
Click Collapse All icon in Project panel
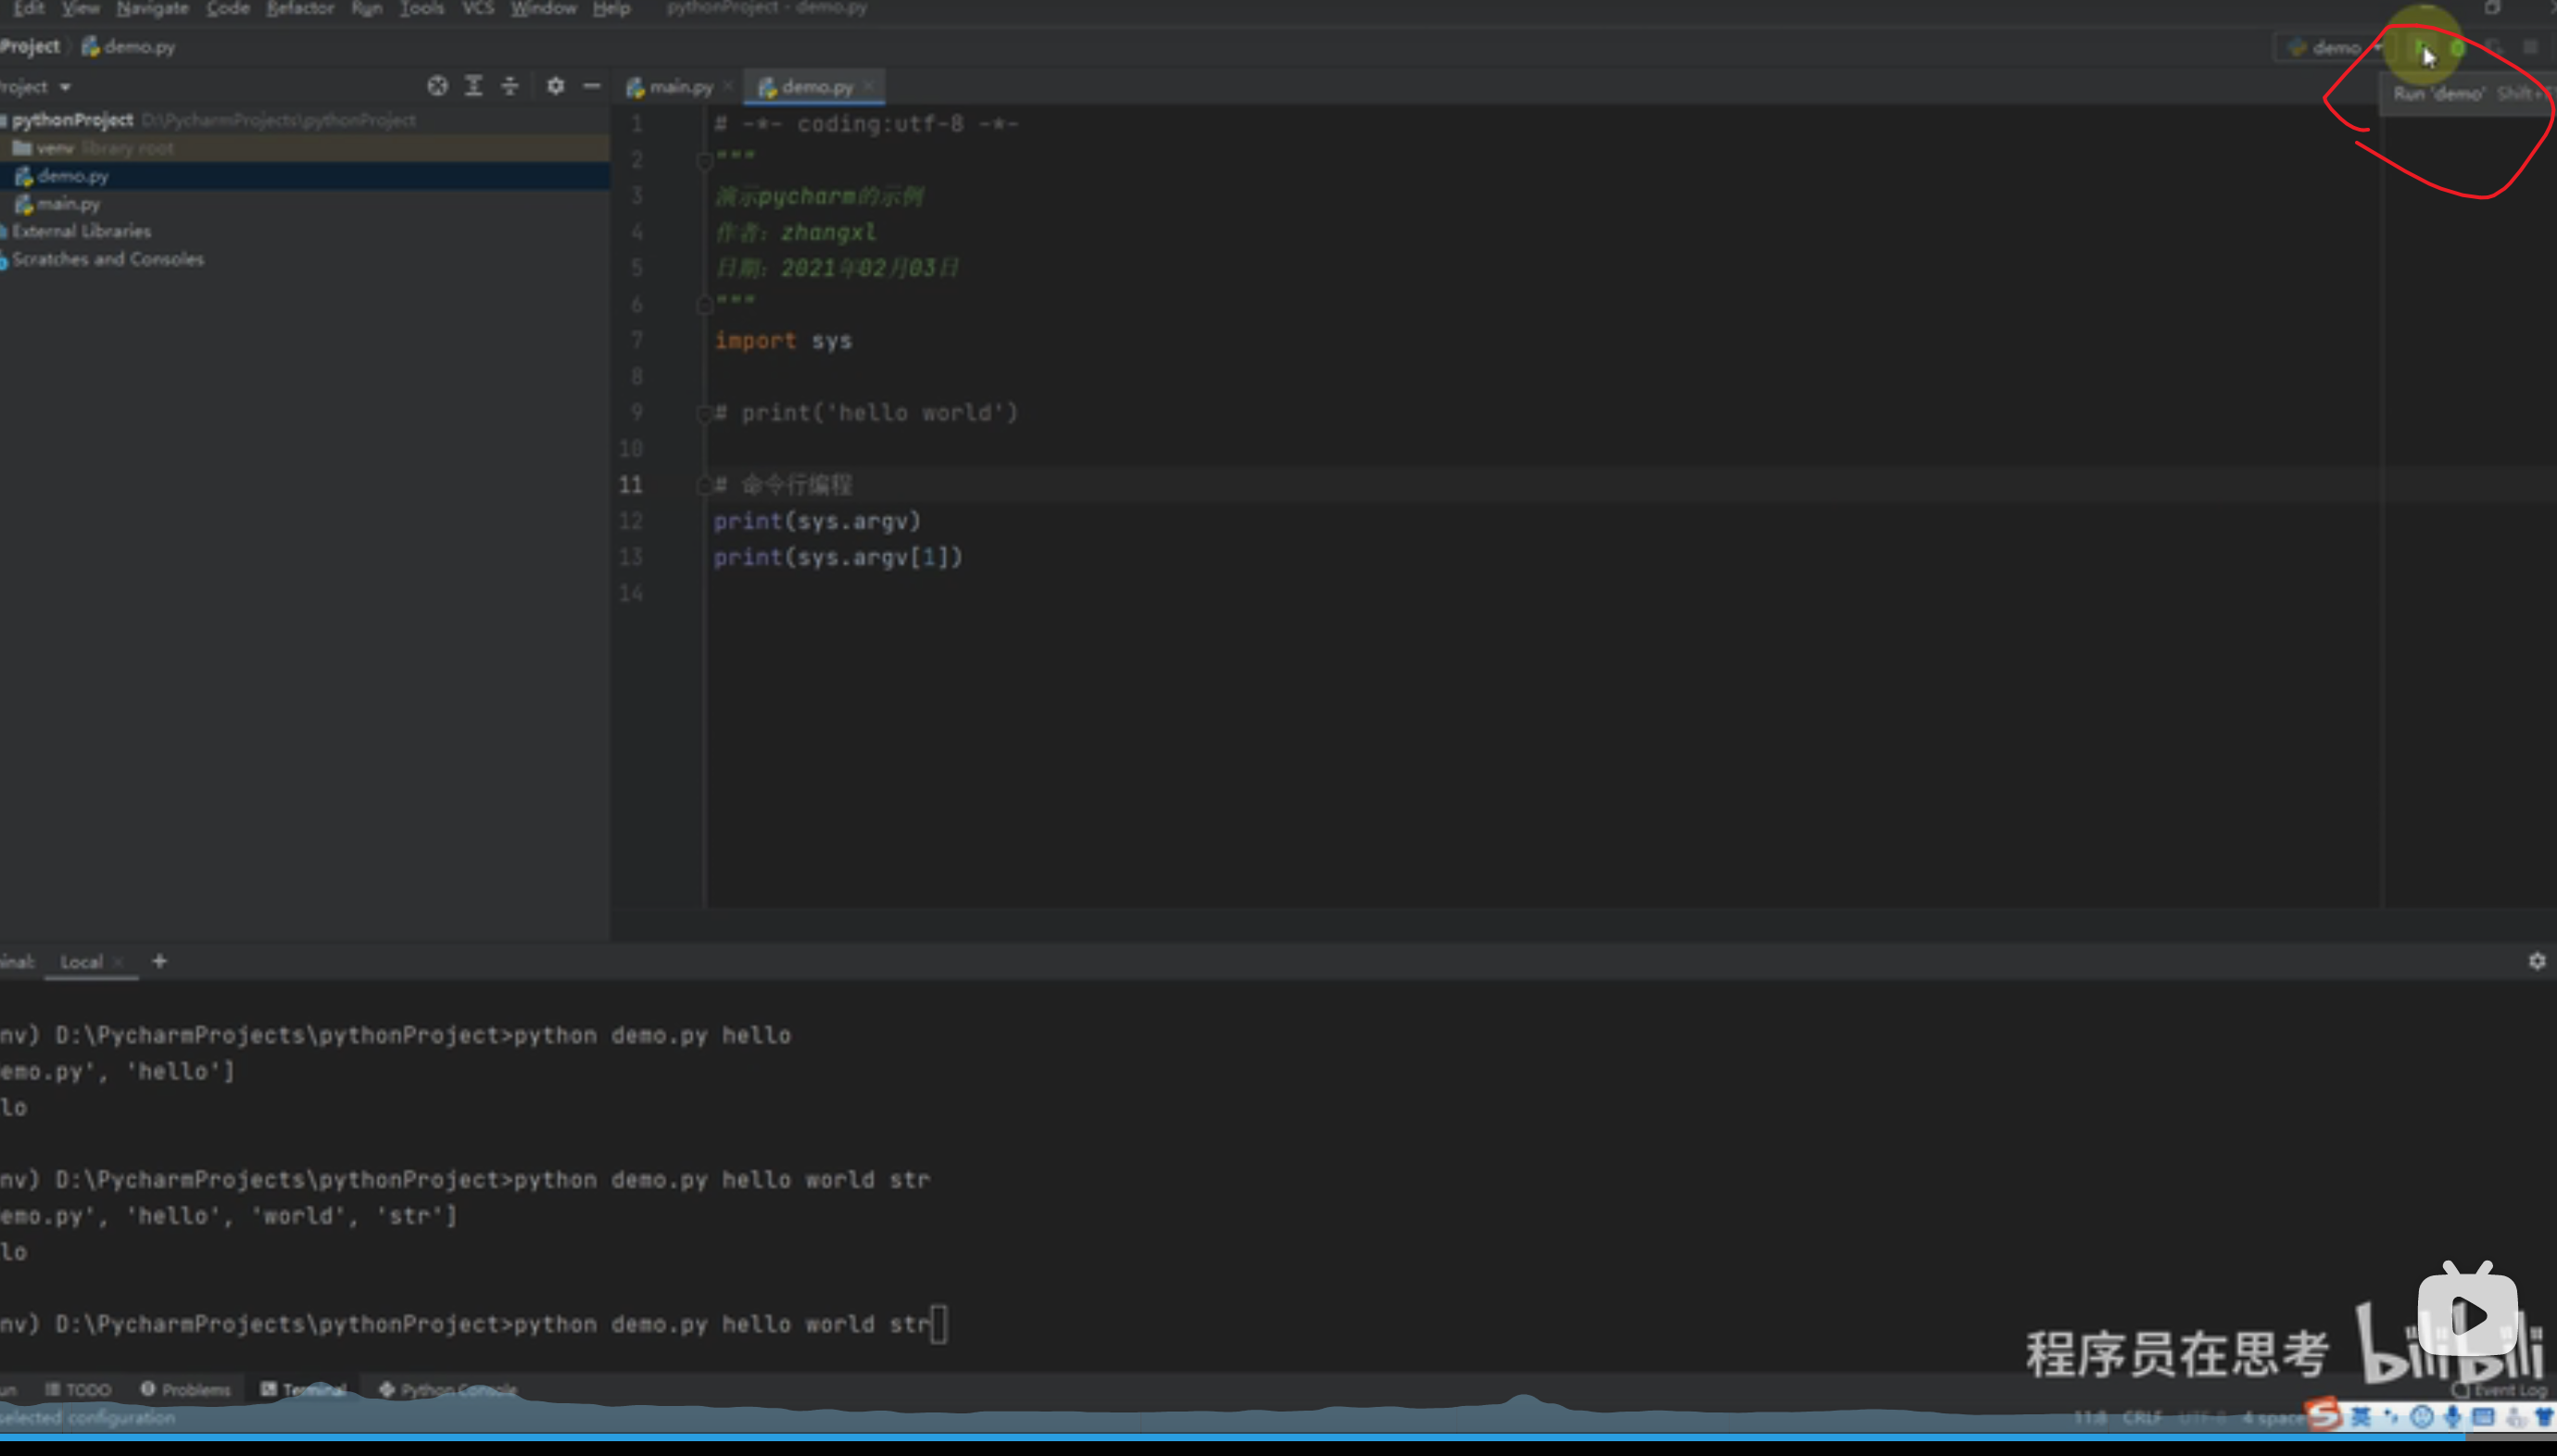click(x=510, y=86)
